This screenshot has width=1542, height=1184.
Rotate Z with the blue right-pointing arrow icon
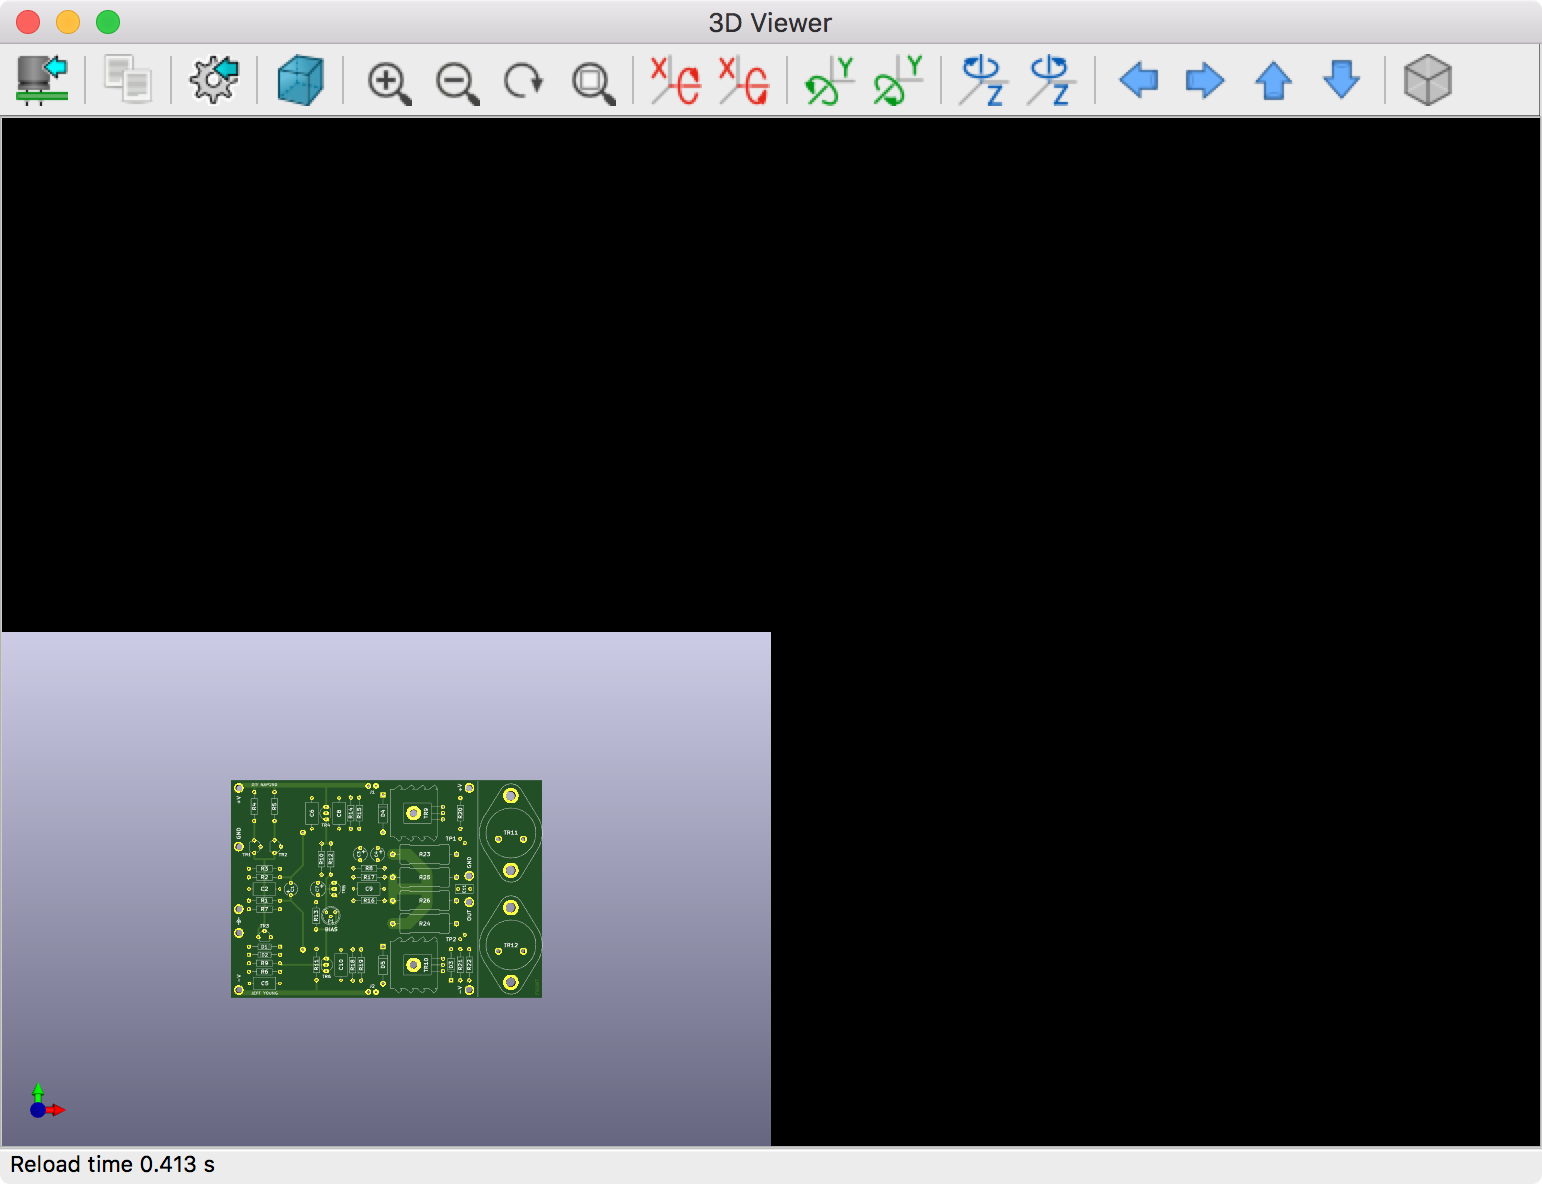(x=1051, y=80)
